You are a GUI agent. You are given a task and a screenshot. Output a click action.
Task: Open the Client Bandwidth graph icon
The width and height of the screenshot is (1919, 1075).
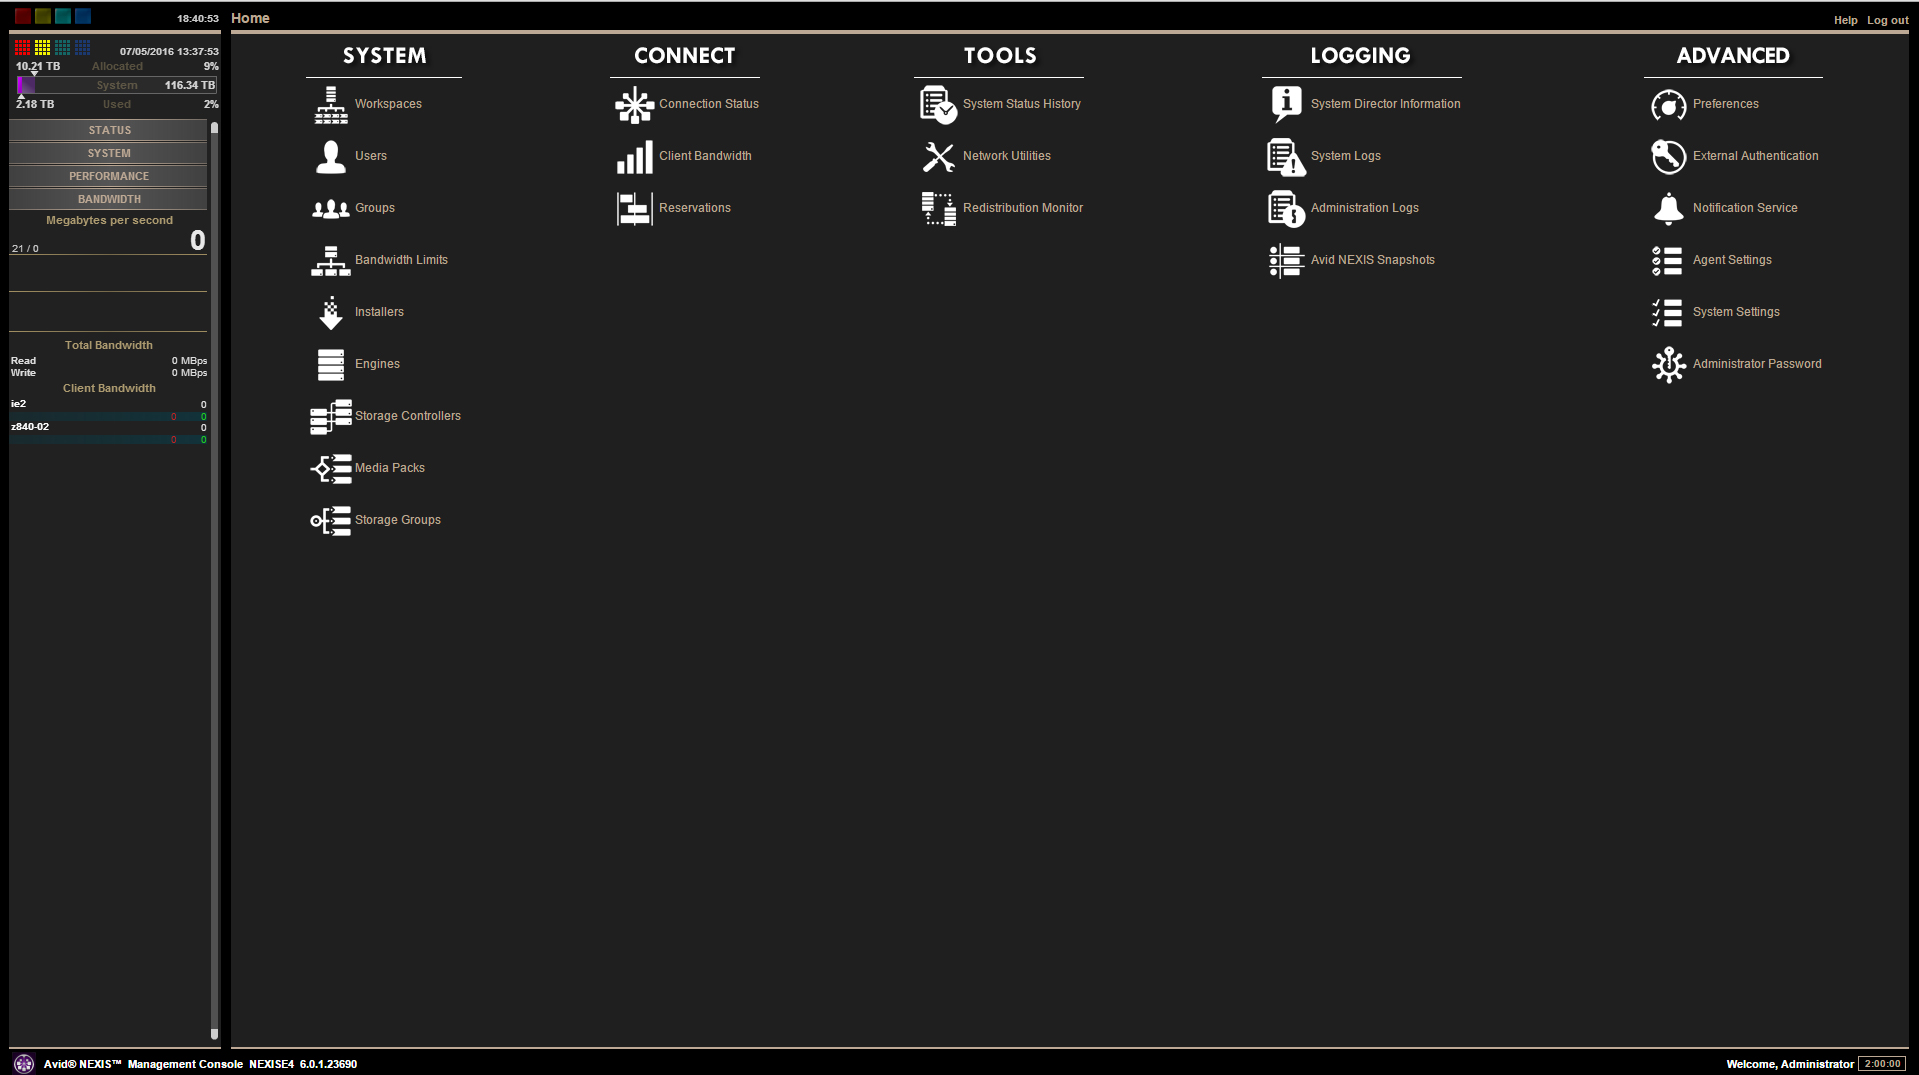point(635,156)
